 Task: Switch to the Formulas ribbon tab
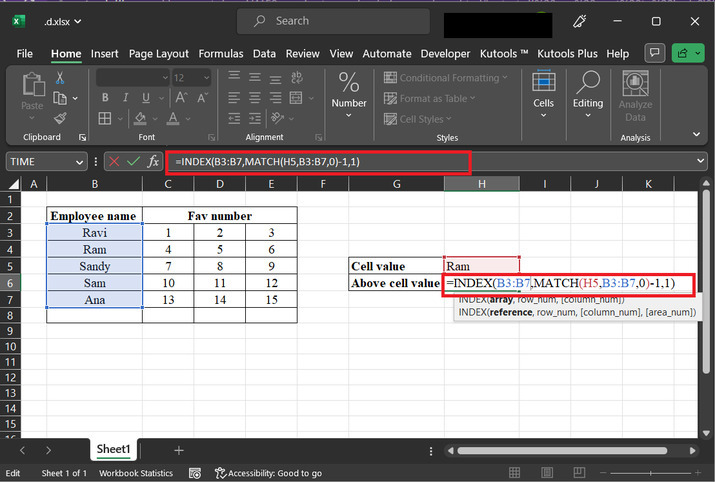pos(220,53)
